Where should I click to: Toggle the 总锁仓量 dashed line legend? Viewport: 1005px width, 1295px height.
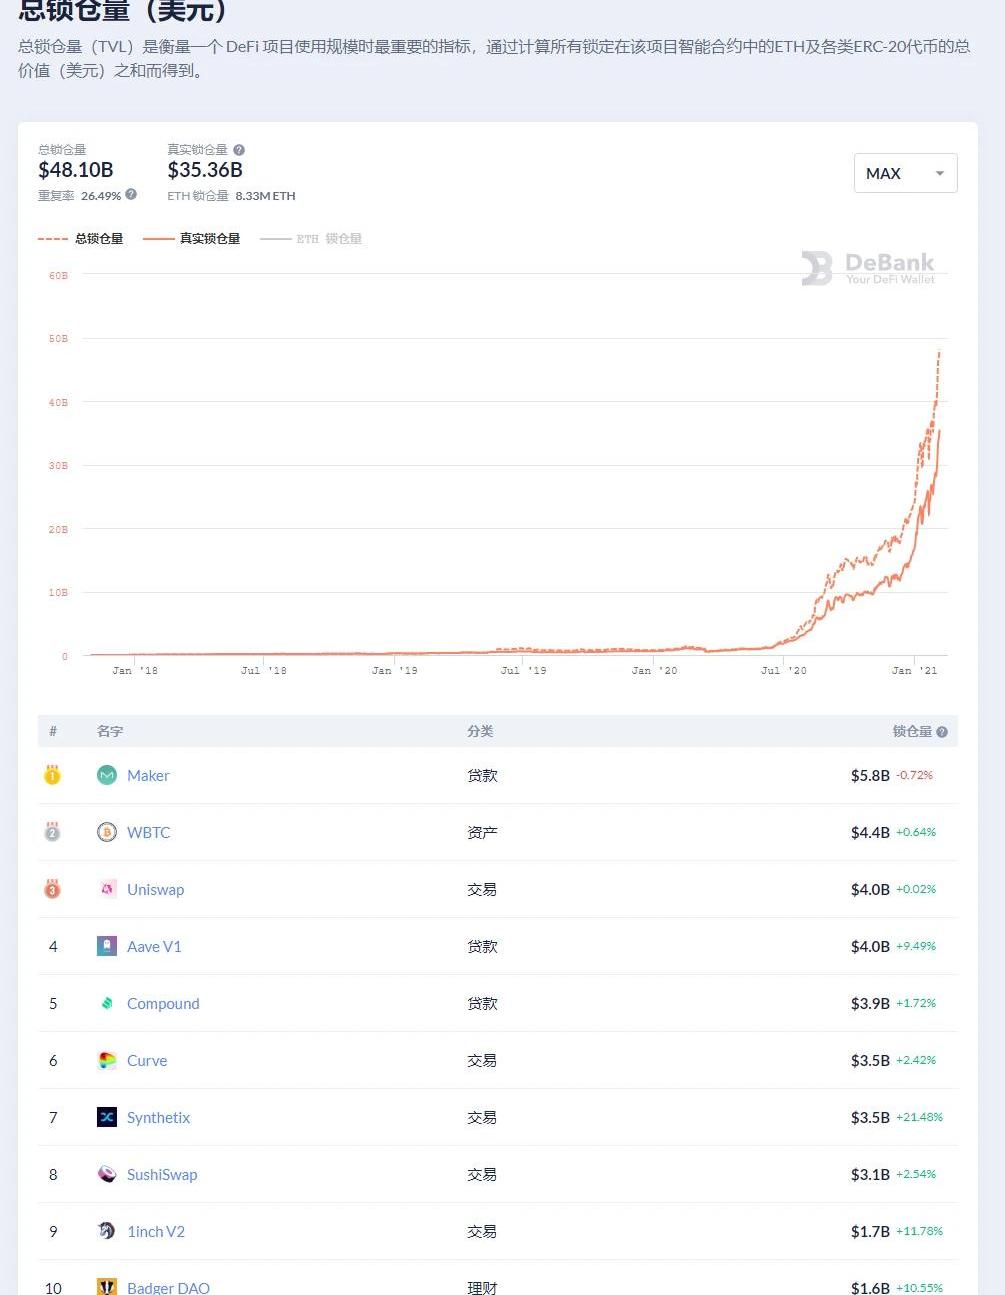point(81,239)
